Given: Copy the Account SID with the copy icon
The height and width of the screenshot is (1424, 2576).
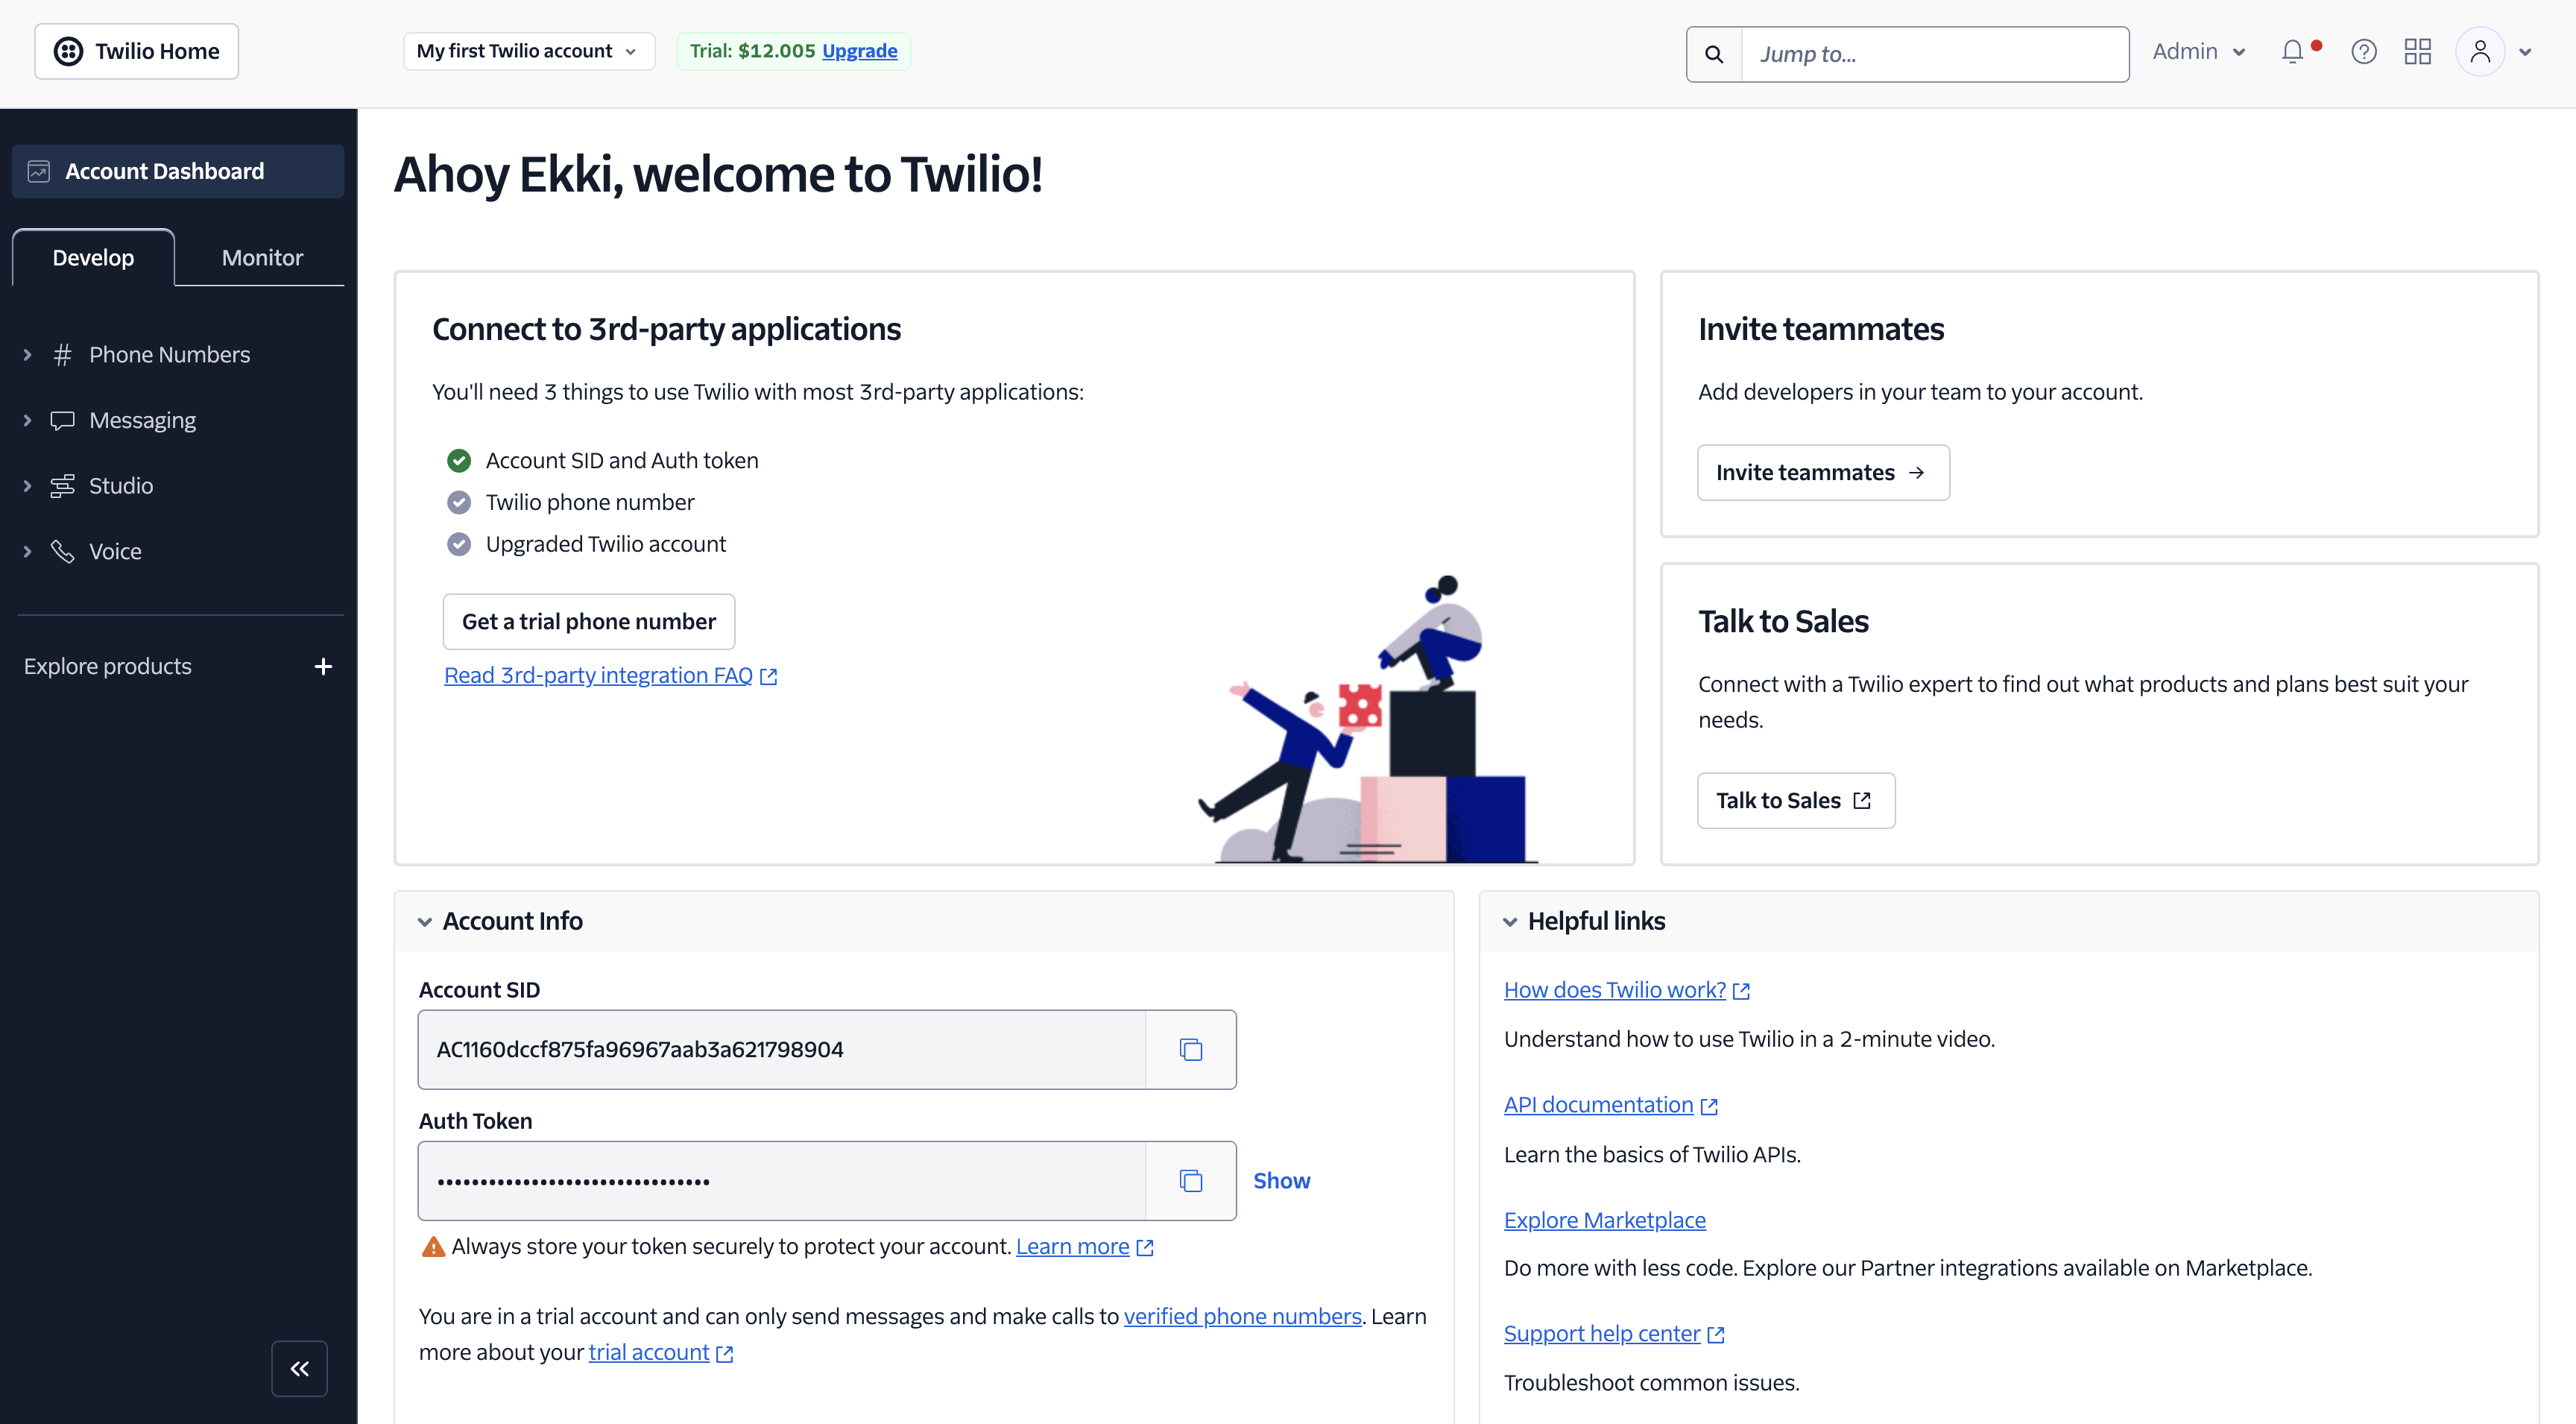Looking at the screenshot, I should click(x=1191, y=1049).
